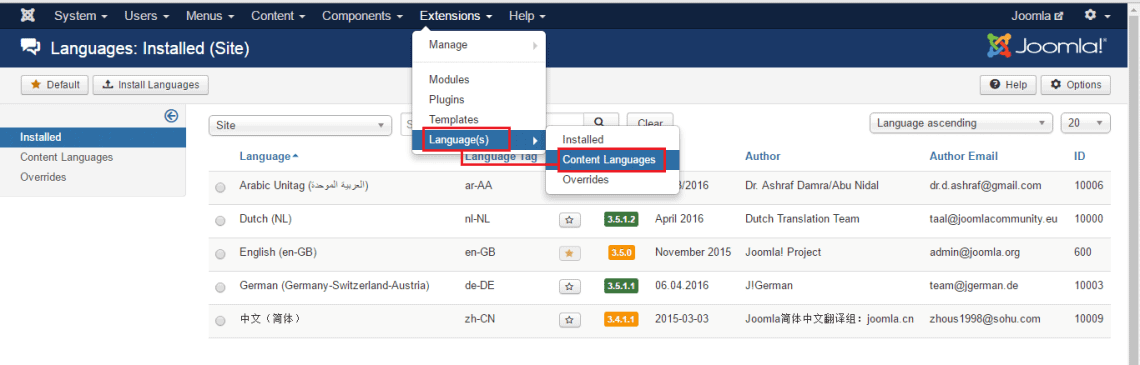
Task: Select the Dutch (NL) radio button
Action: point(220,220)
